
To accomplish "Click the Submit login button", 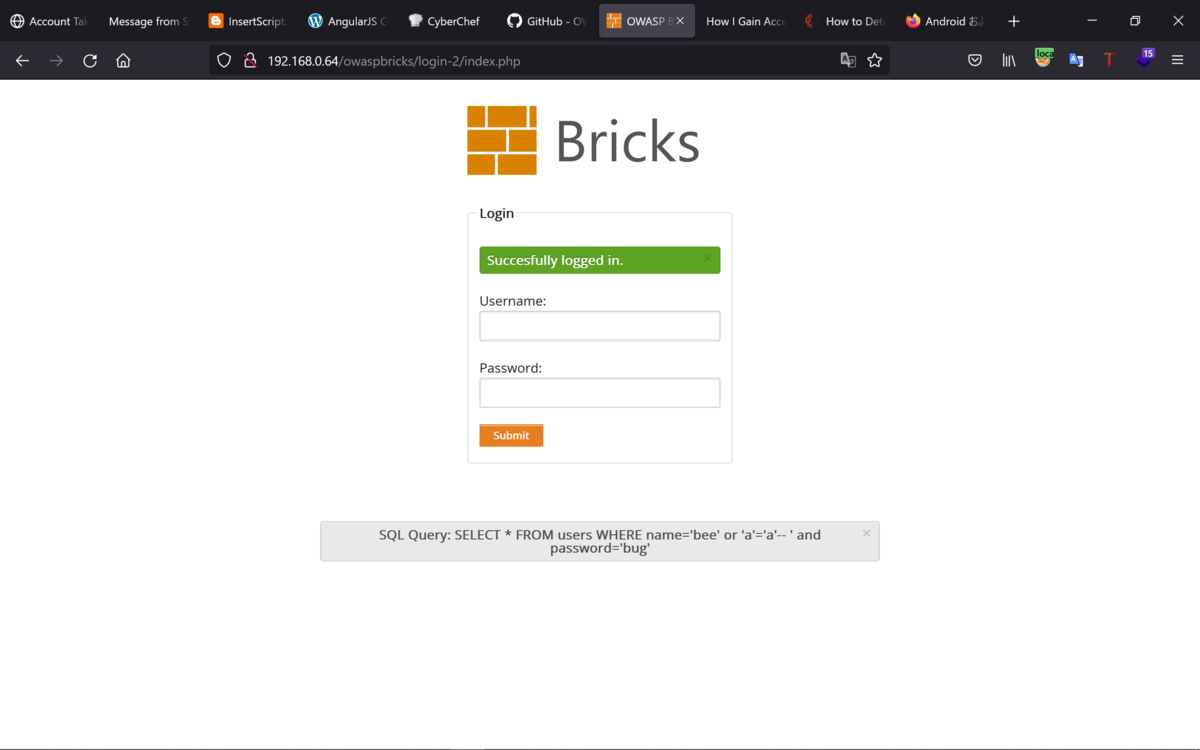I will [511, 435].
